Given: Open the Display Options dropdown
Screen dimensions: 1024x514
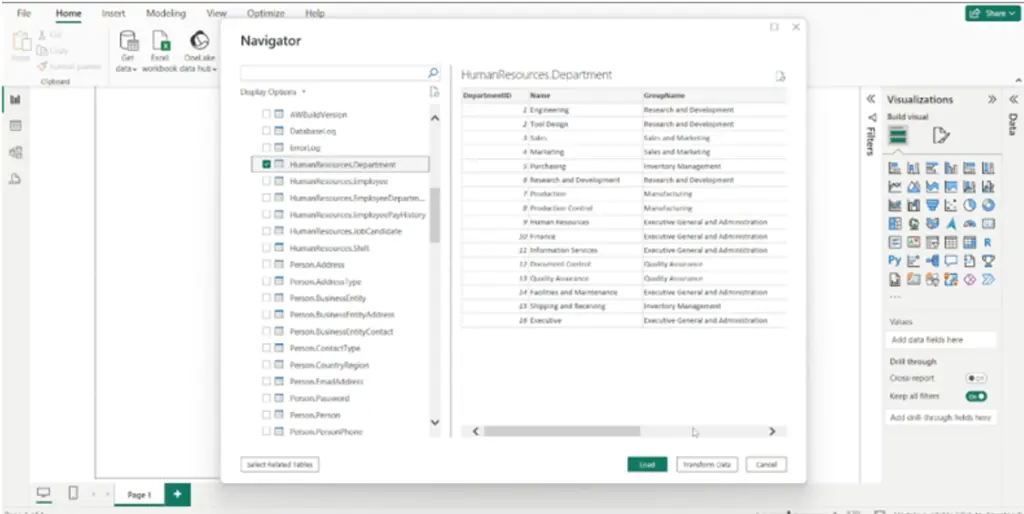Looking at the screenshot, I should tap(273, 92).
